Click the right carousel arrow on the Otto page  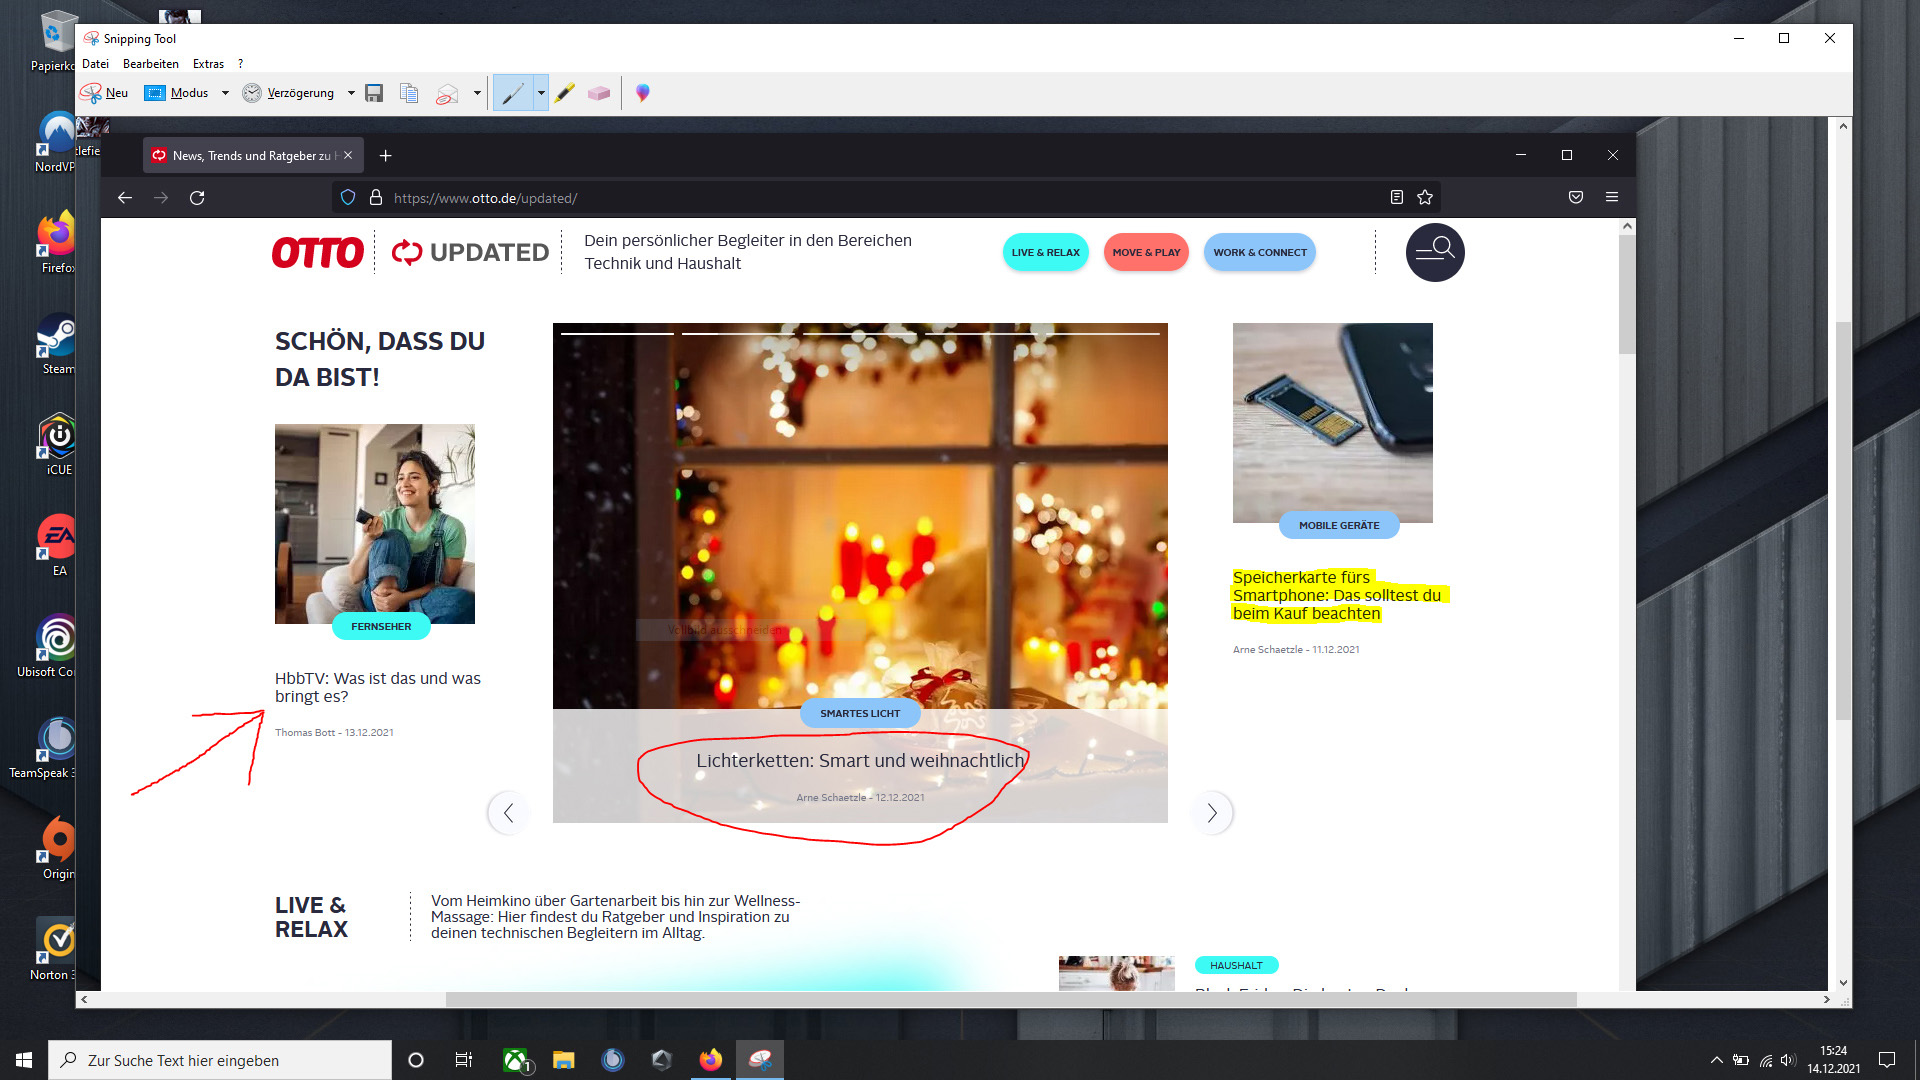1212,813
